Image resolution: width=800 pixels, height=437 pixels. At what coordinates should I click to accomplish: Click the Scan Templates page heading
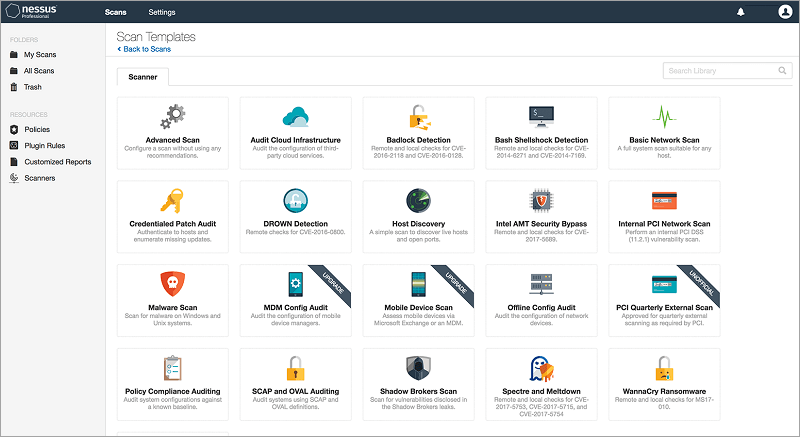coord(156,37)
